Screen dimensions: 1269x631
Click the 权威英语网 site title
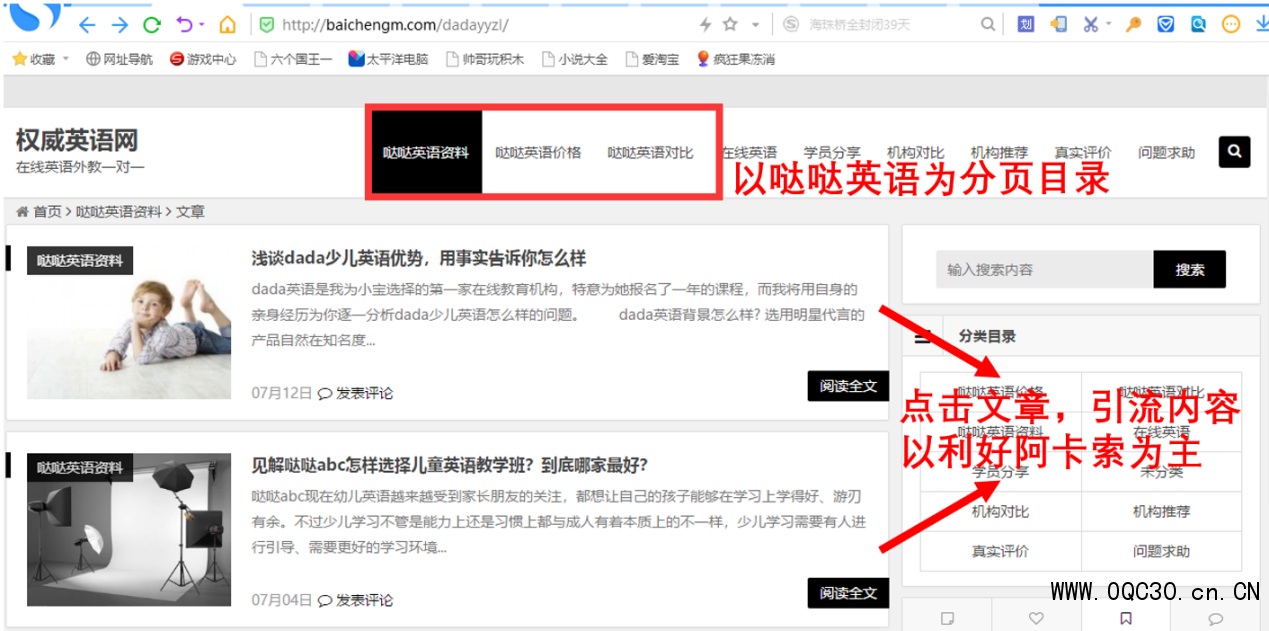(x=77, y=140)
